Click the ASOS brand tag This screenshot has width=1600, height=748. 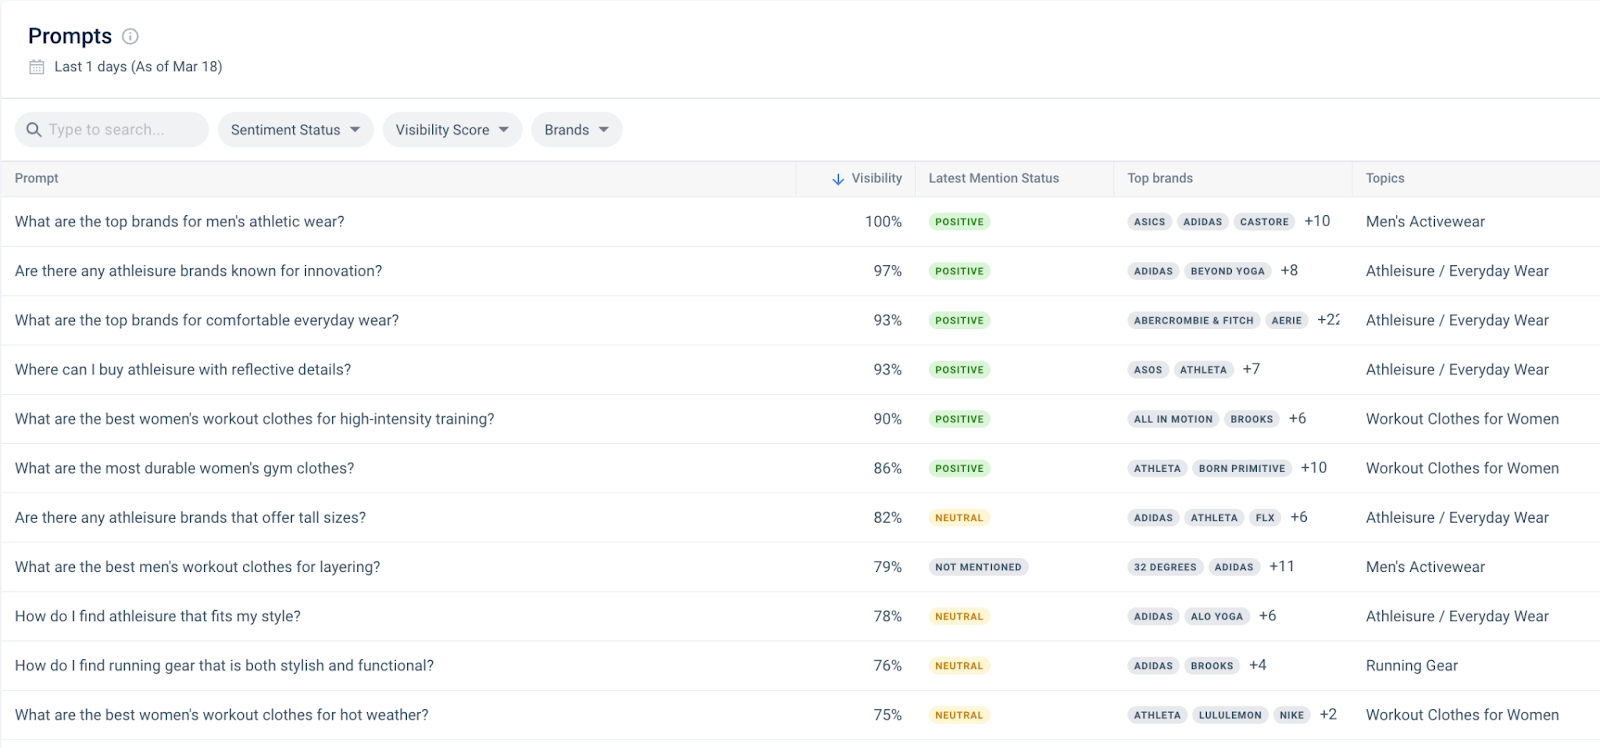(1148, 370)
